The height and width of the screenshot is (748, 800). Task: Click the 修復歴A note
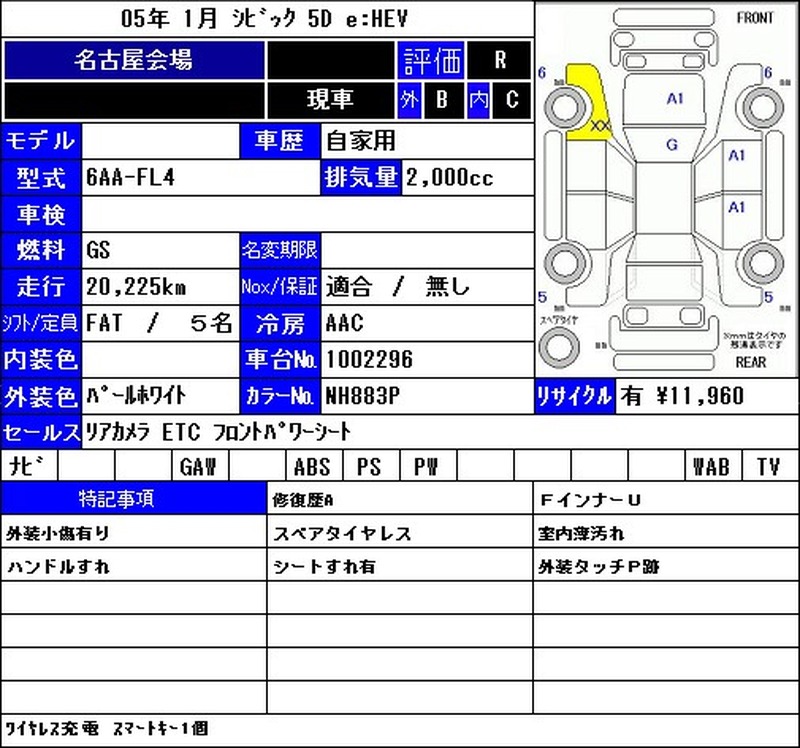303,501
